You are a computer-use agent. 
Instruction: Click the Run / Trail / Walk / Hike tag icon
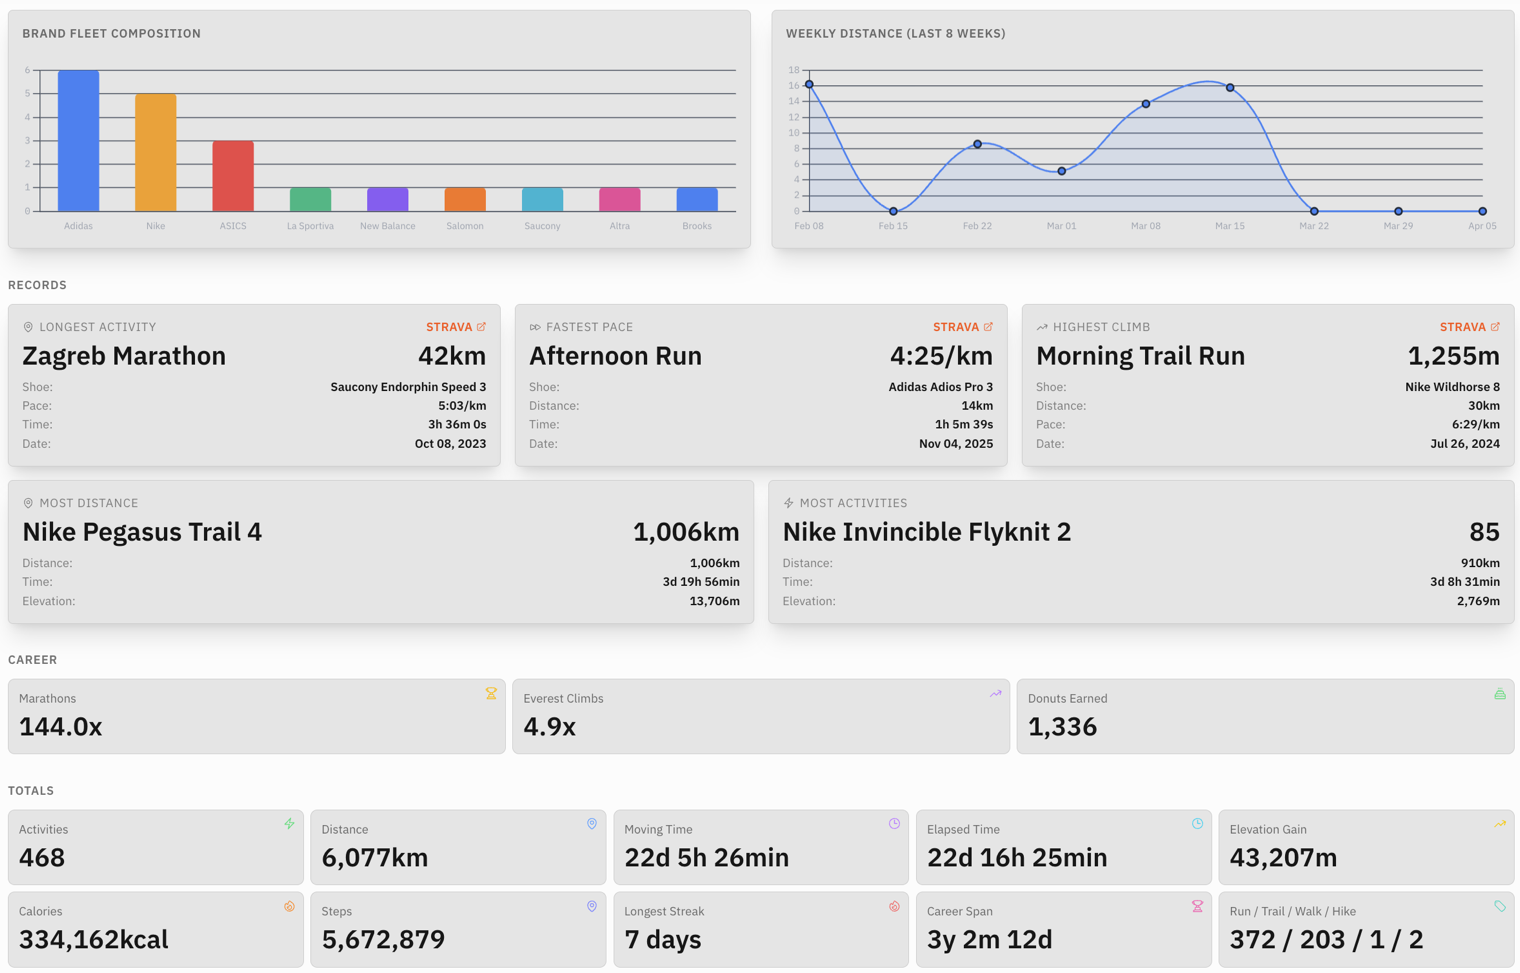click(x=1500, y=906)
